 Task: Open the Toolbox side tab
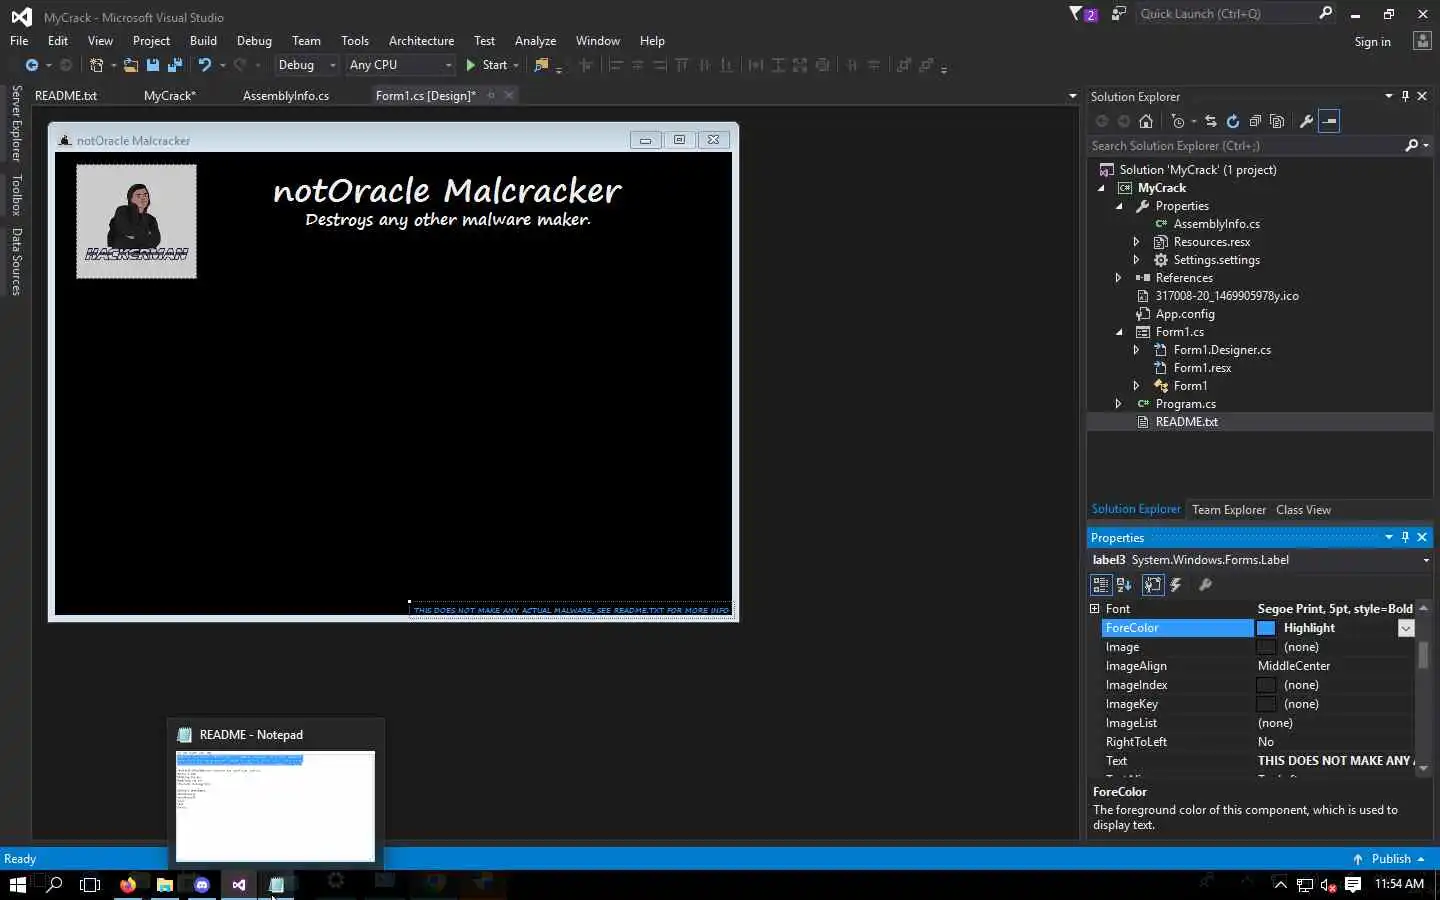click(16, 195)
